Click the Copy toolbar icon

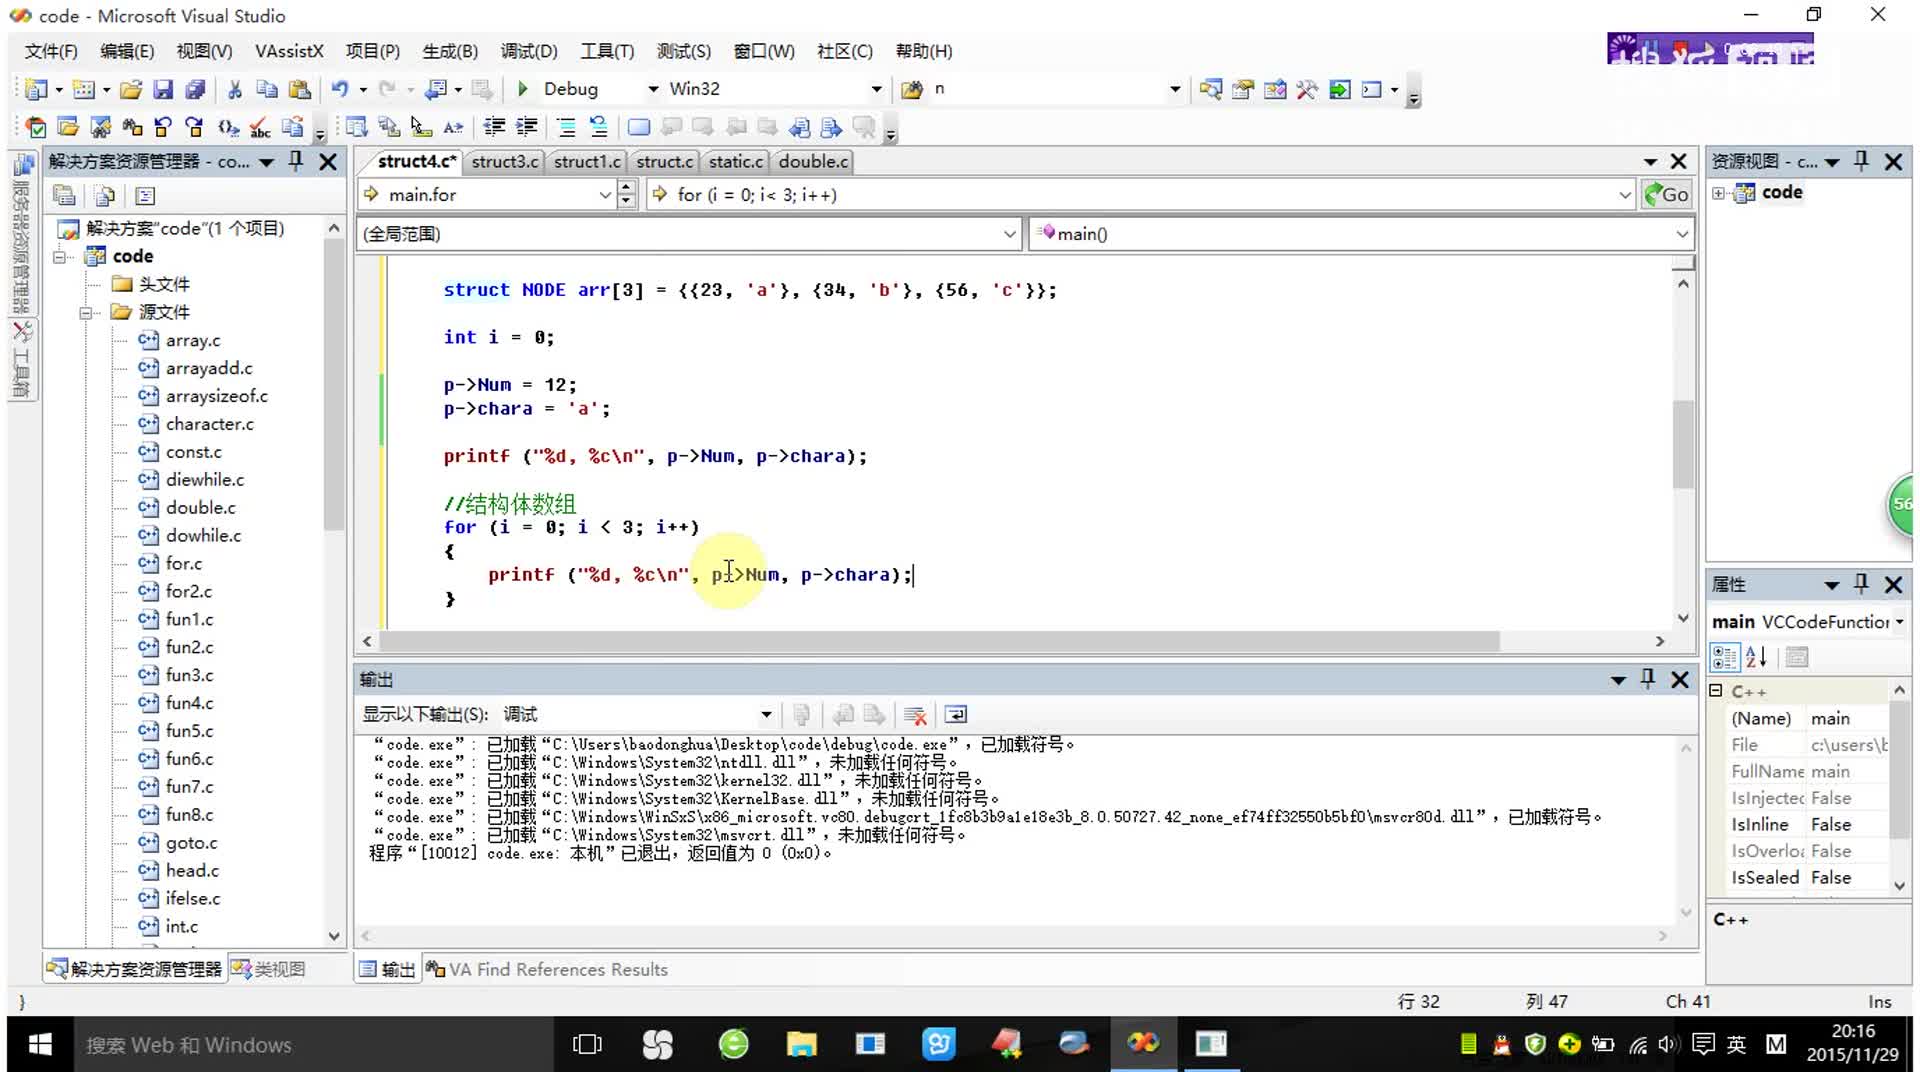coord(267,90)
